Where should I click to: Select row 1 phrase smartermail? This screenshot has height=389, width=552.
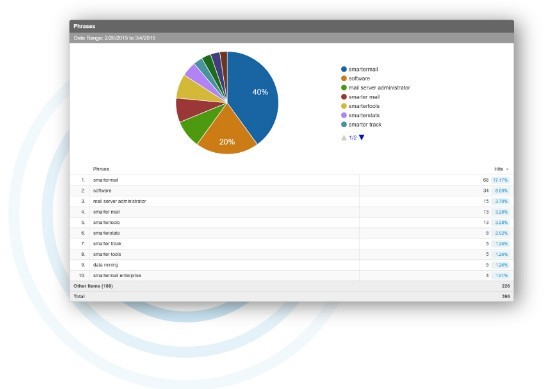coord(105,180)
